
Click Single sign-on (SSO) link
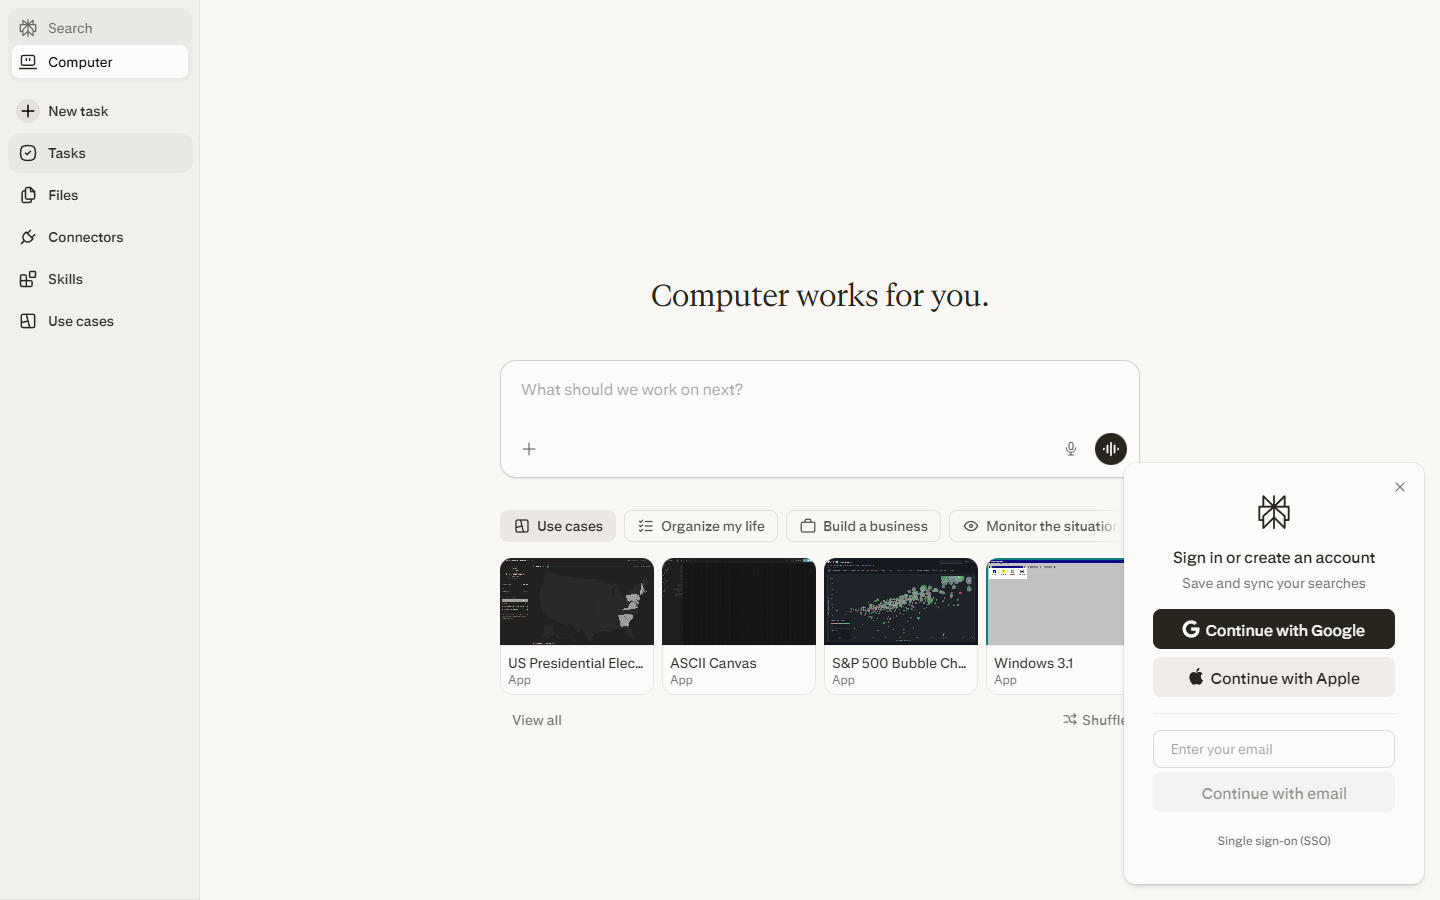[x=1274, y=841]
